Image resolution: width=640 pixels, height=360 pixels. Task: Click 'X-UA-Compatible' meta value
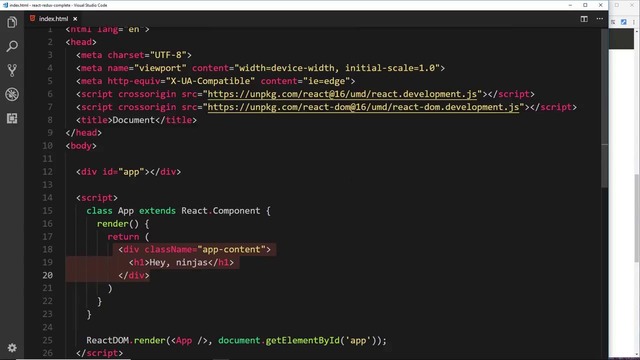pos(210,81)
